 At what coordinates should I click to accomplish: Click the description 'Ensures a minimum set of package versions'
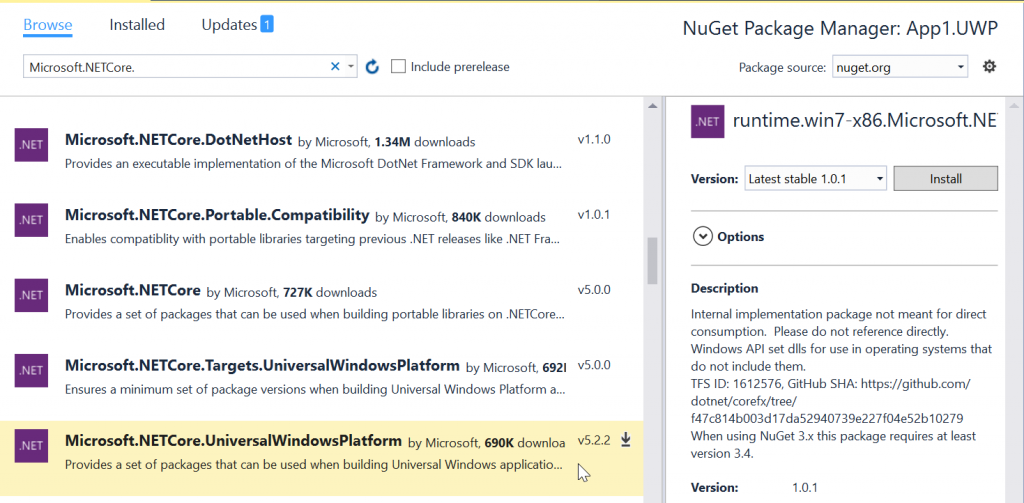pos(315,389)
